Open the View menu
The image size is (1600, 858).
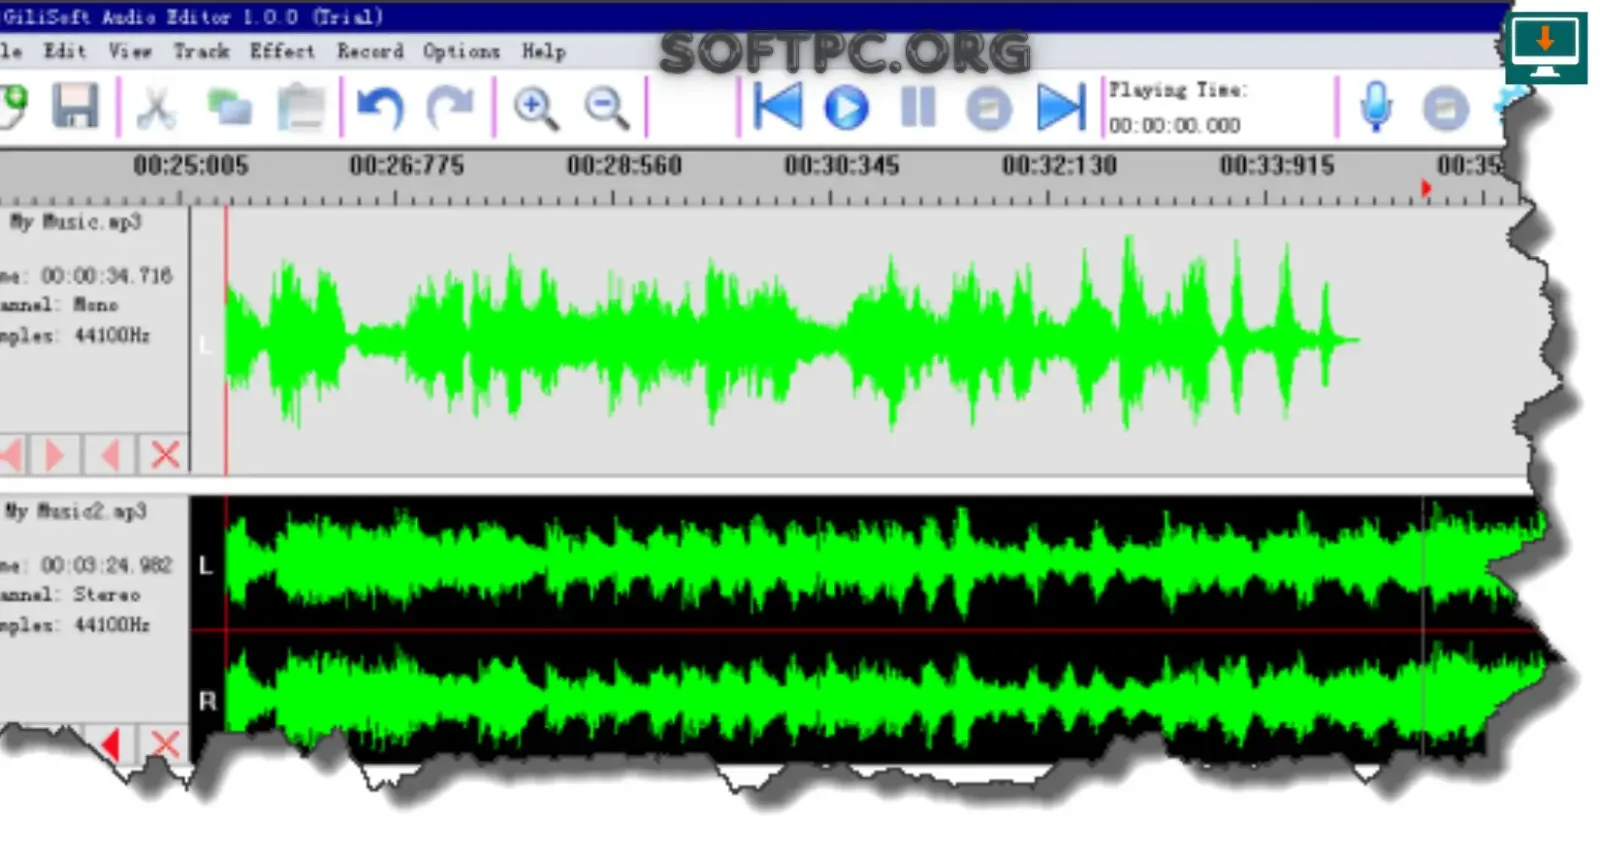[x=130, y=51]
